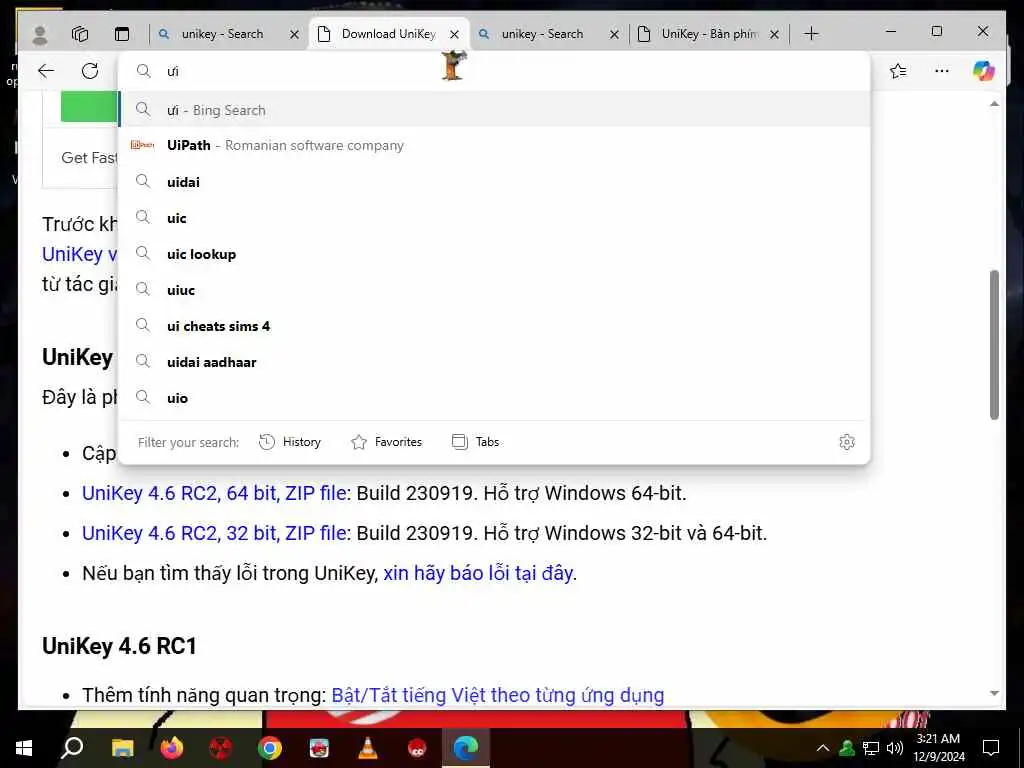This screenshot has width=1024, height=768.
Task: Open 'Bật/Tắt tiếng Việt theo từng ứng dụng' link
Action: tap(498, 695)
